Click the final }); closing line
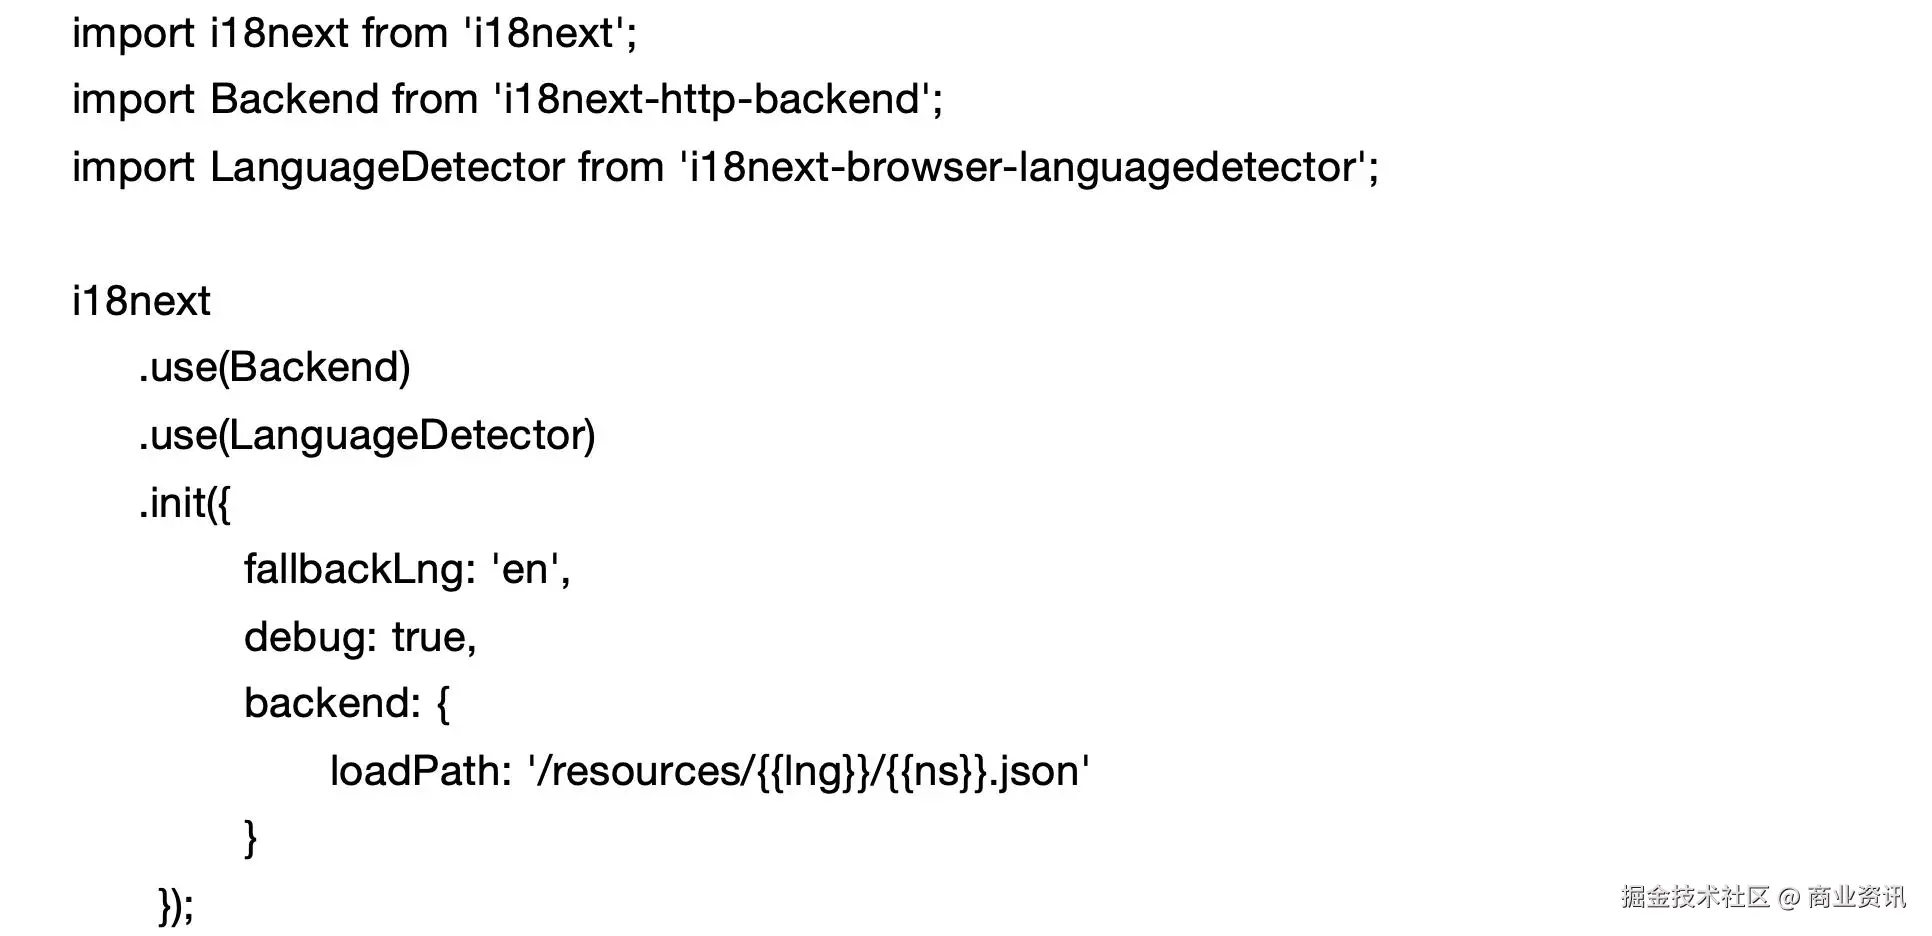 click(x=176, y=906)
